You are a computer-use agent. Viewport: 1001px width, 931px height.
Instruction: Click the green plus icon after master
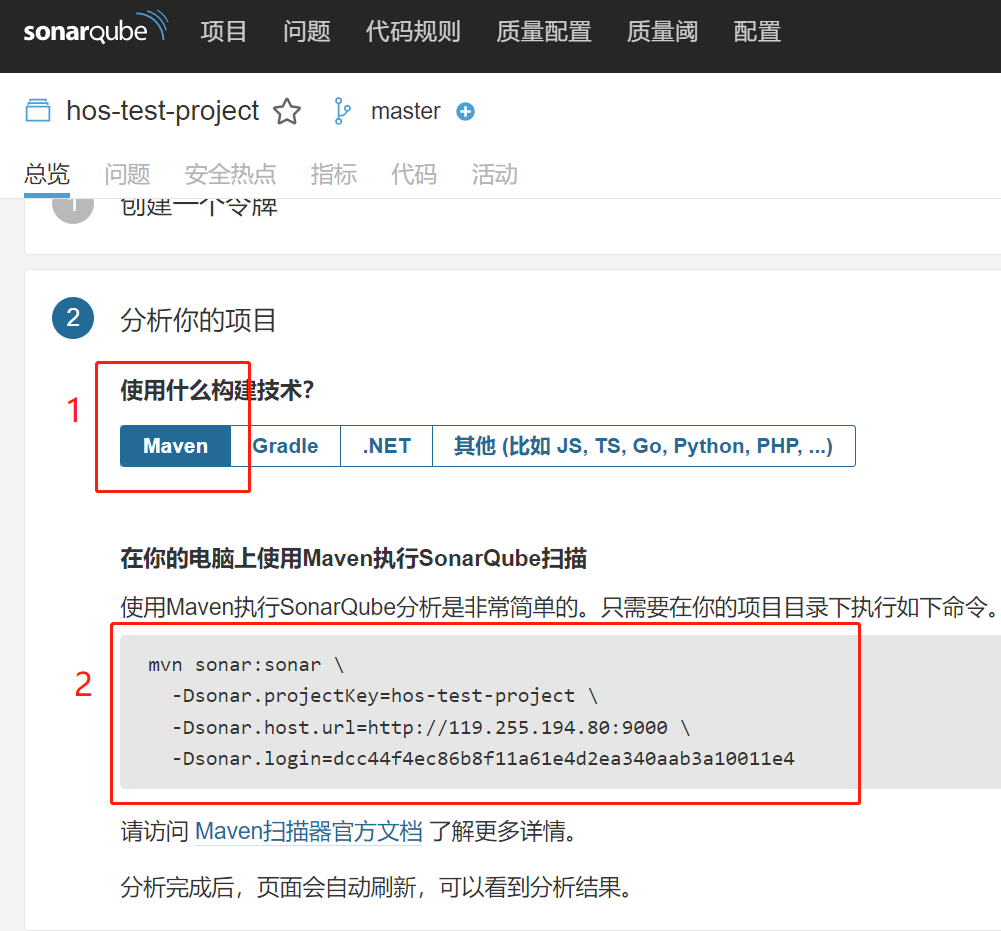point(465,112)
